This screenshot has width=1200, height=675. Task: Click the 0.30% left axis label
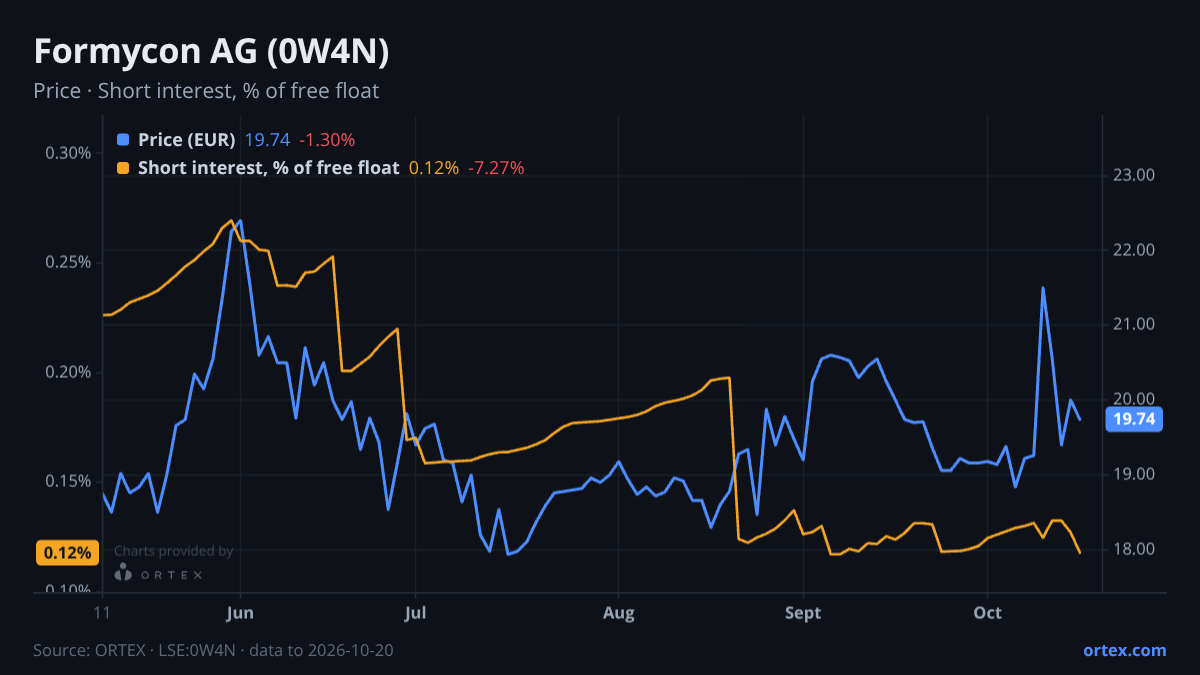pyautogui.click(x=68, y=153)
